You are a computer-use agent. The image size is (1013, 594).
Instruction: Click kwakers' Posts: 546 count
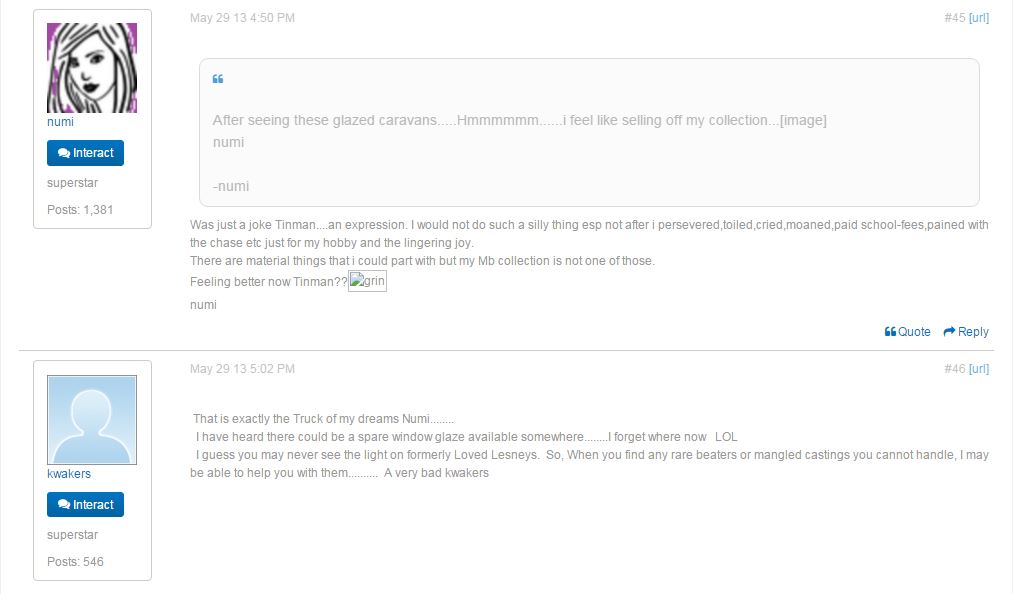pos(75,562)
